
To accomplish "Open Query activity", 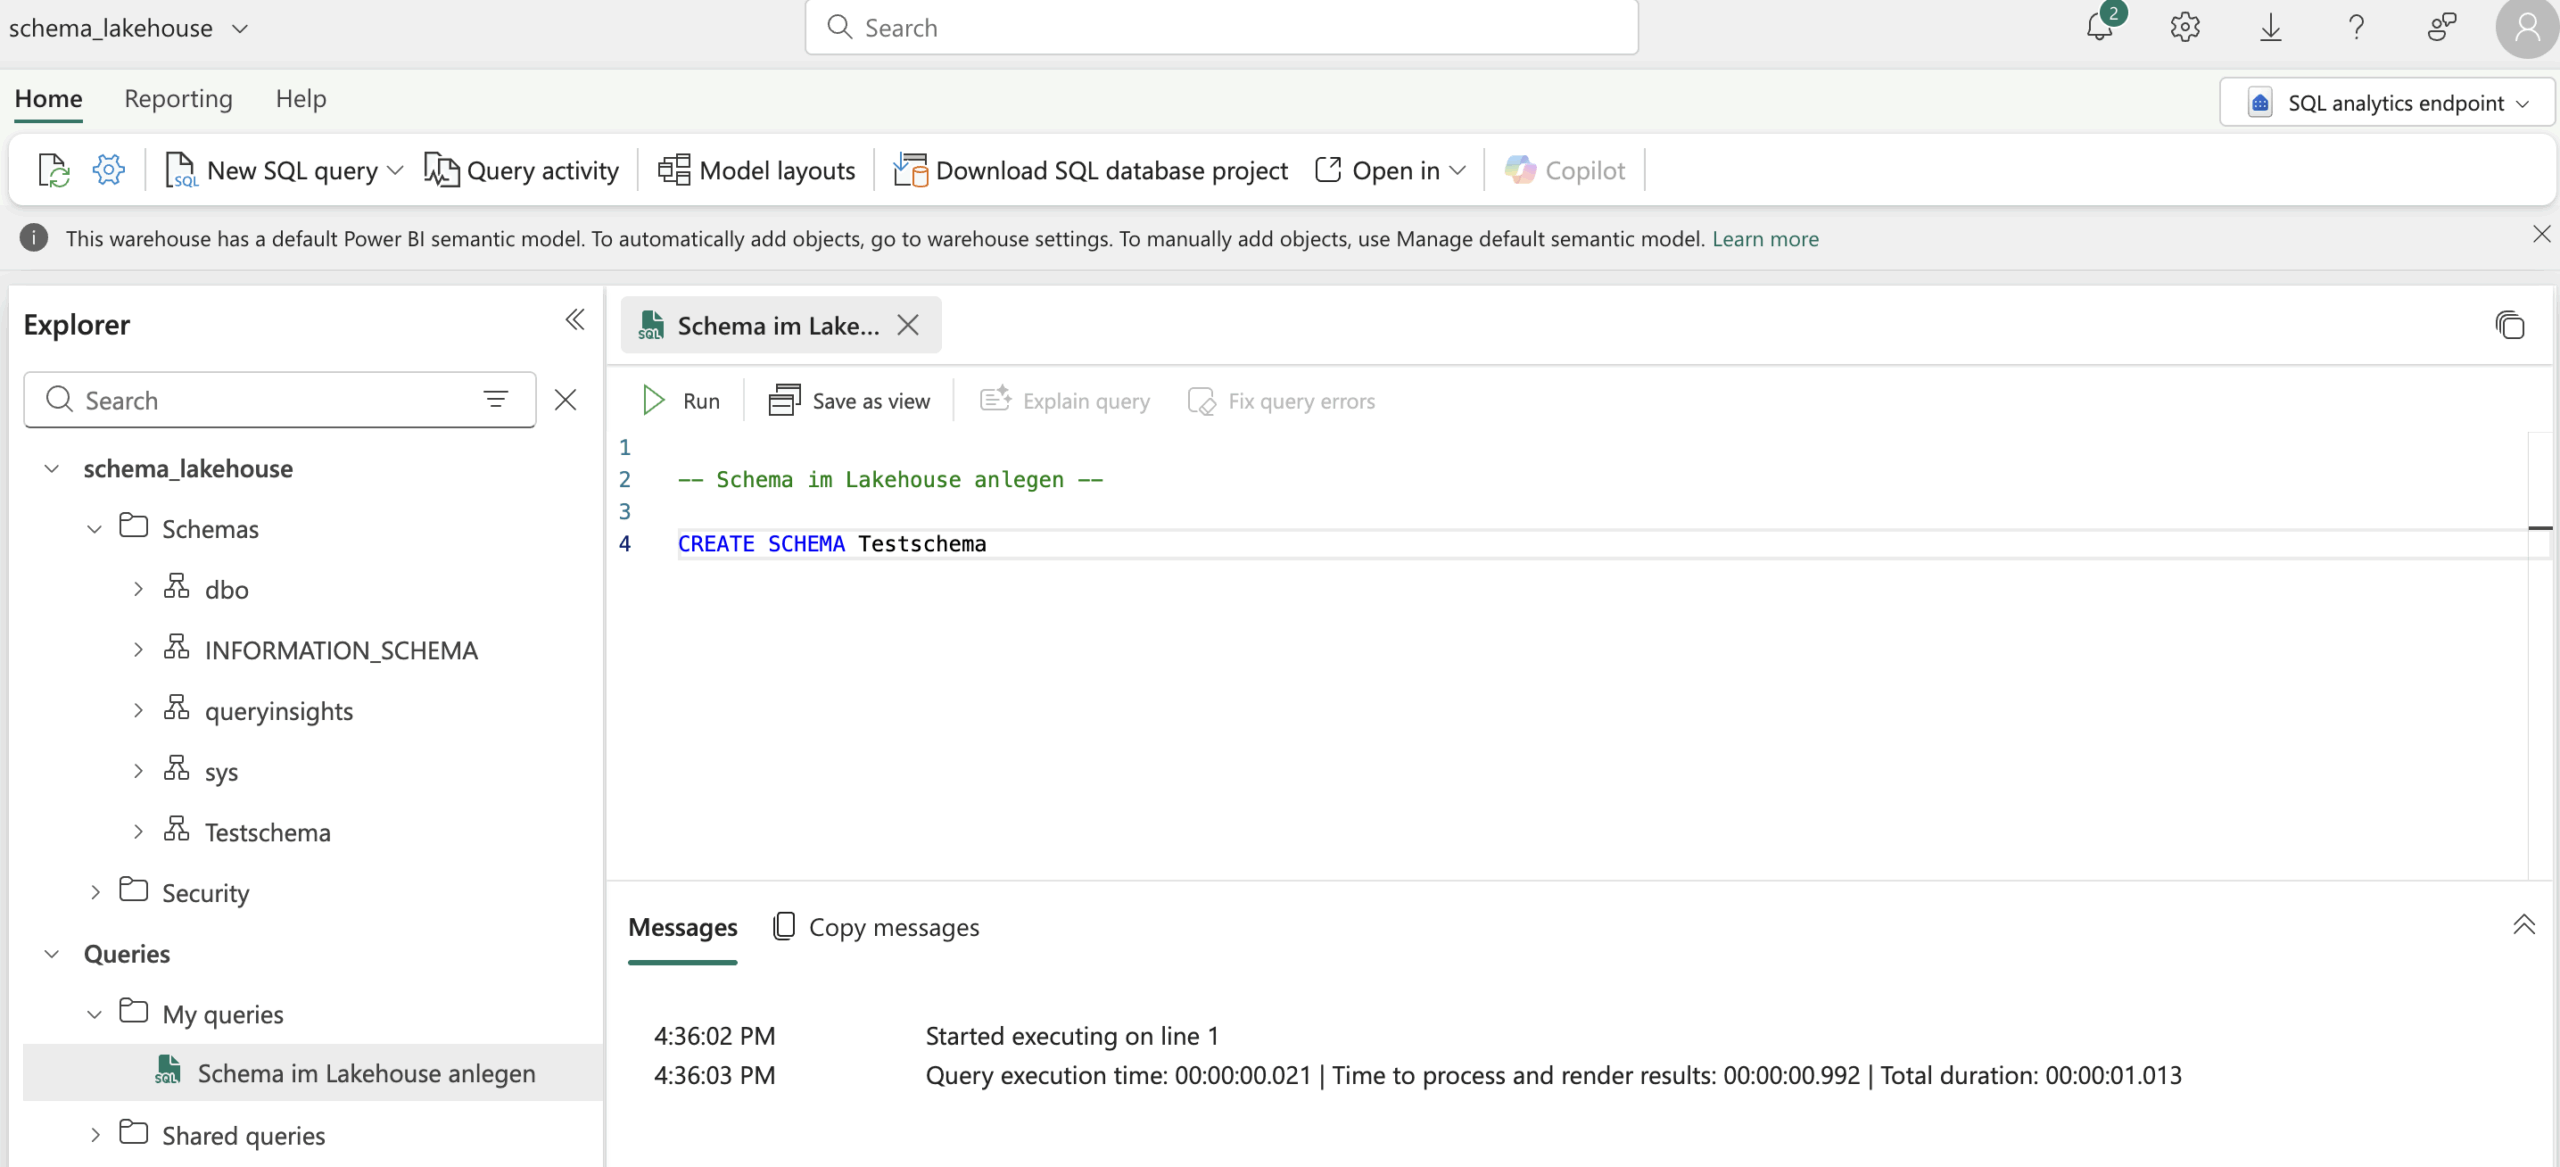I will [x=522, y=170].
